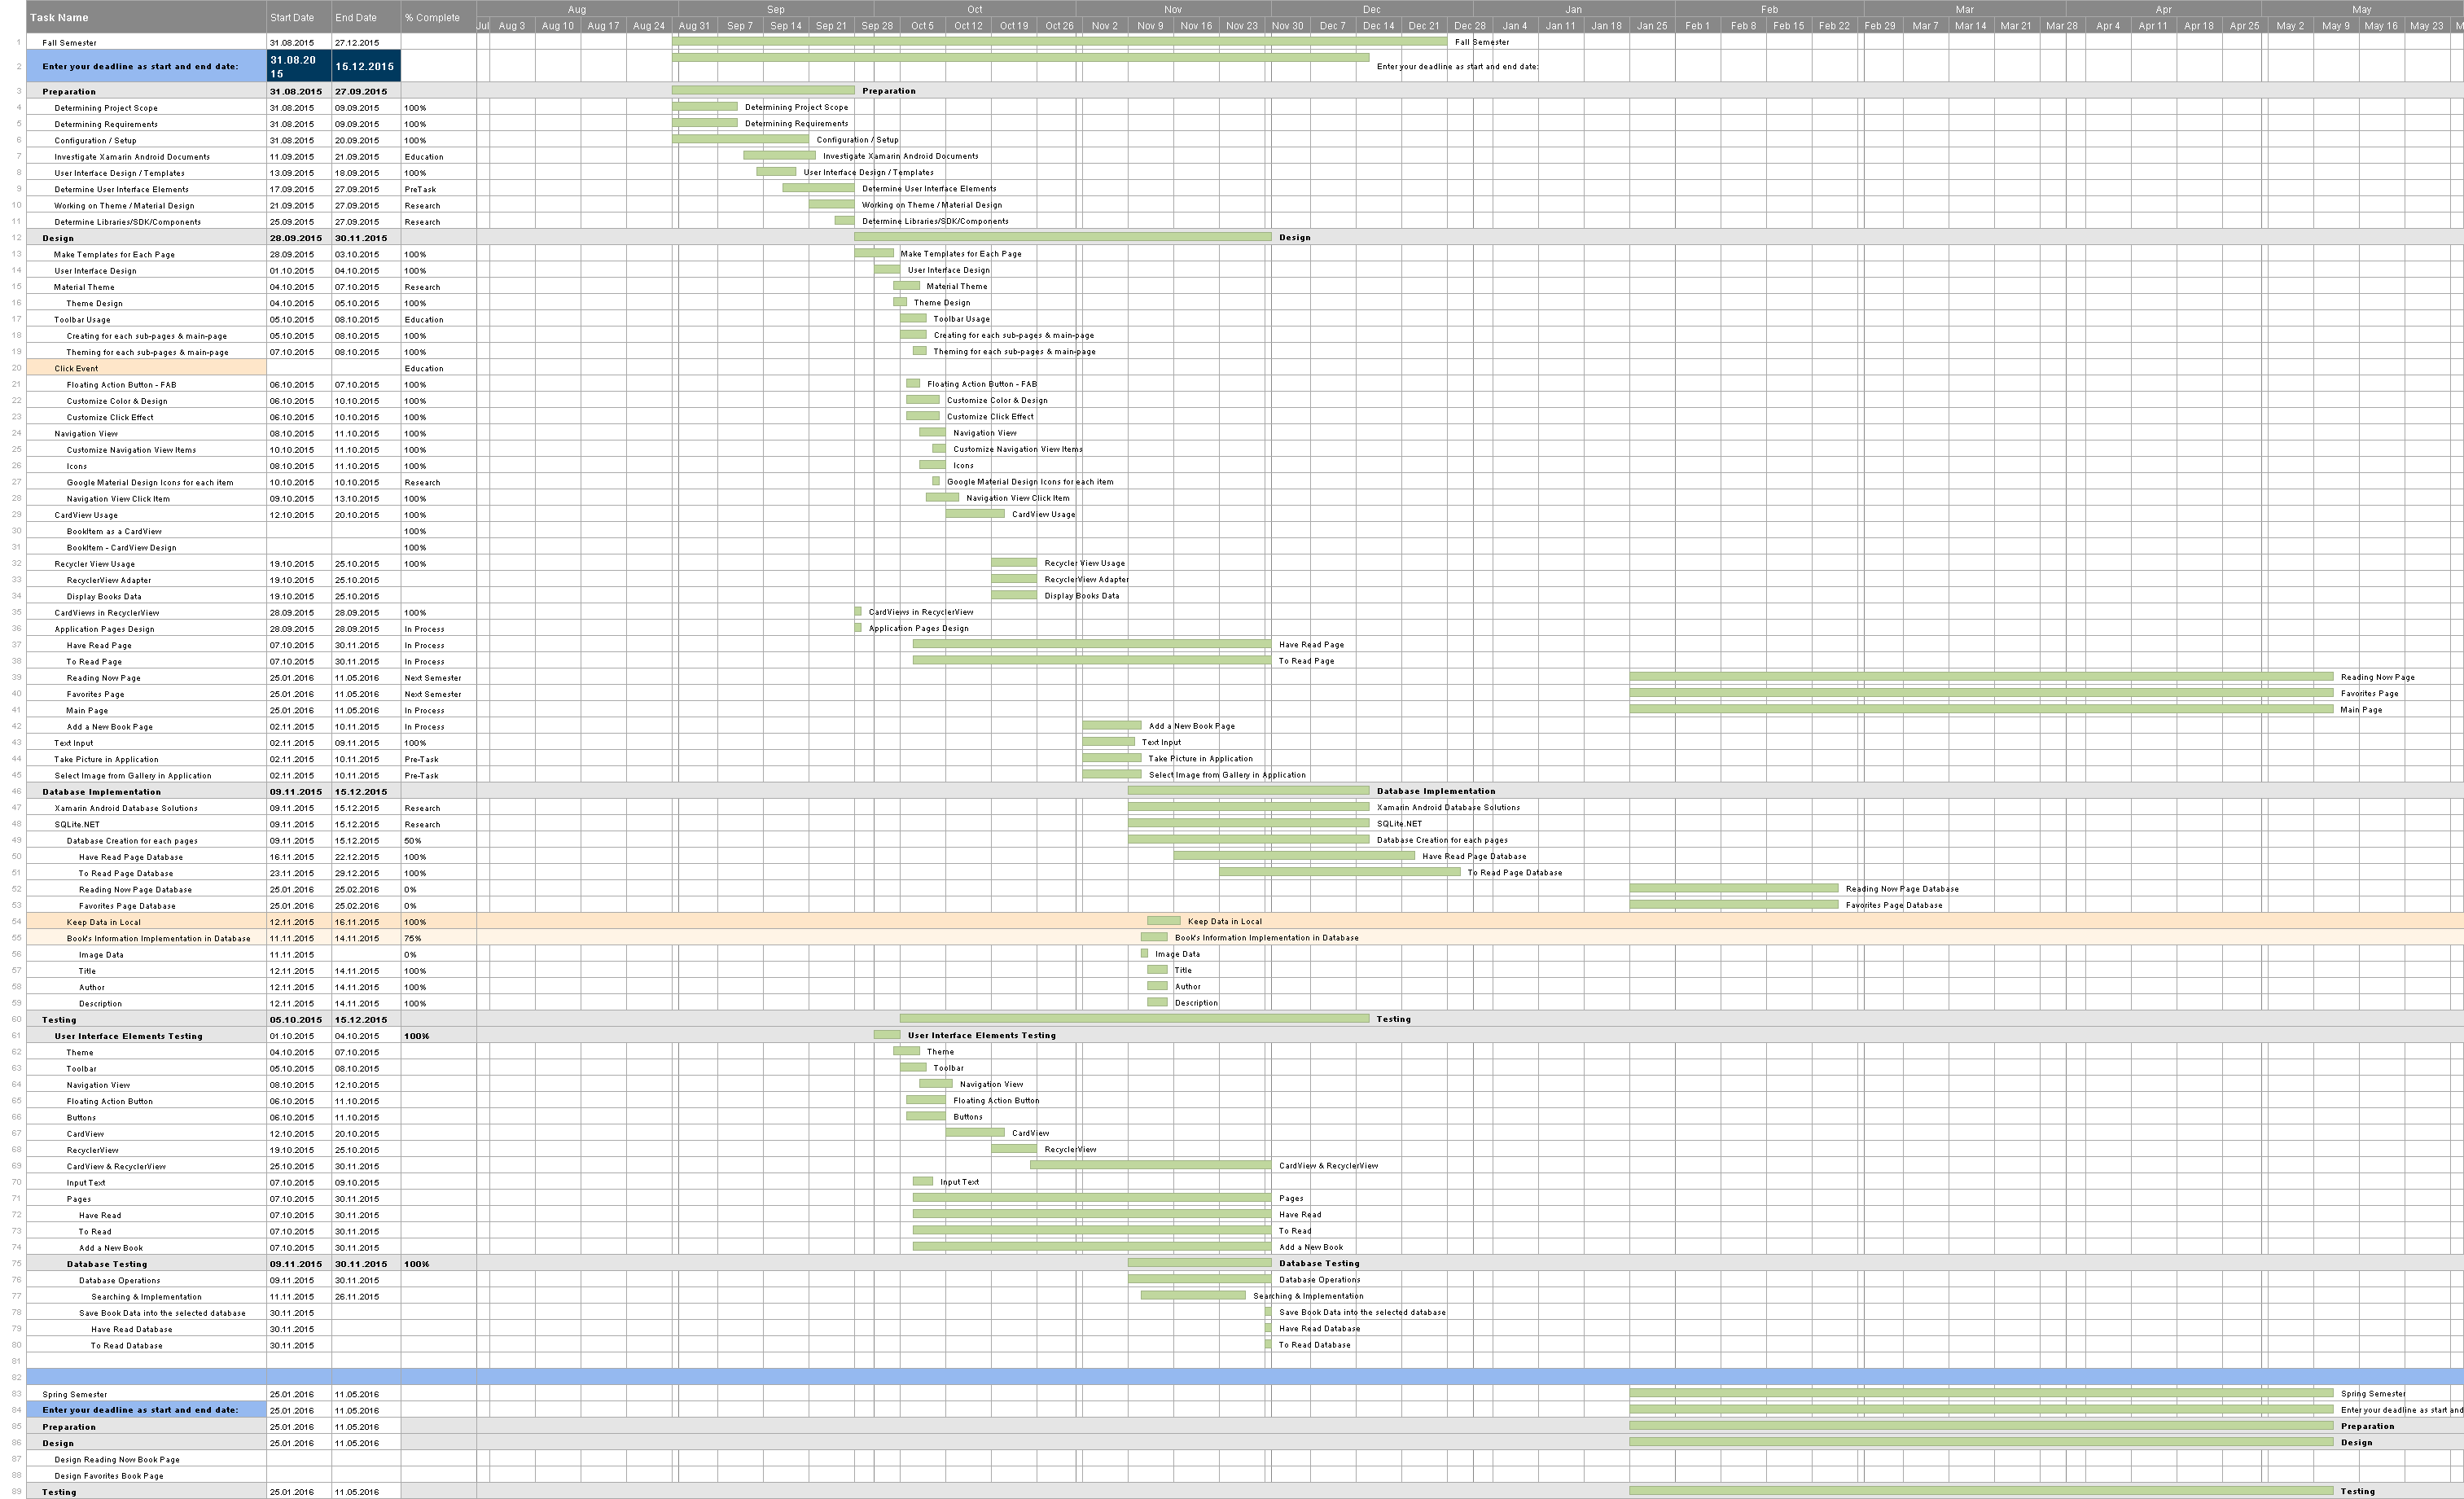Select Searching & Implementation in the task list
The image size is (2464, 1499).
coord(146,1296)
